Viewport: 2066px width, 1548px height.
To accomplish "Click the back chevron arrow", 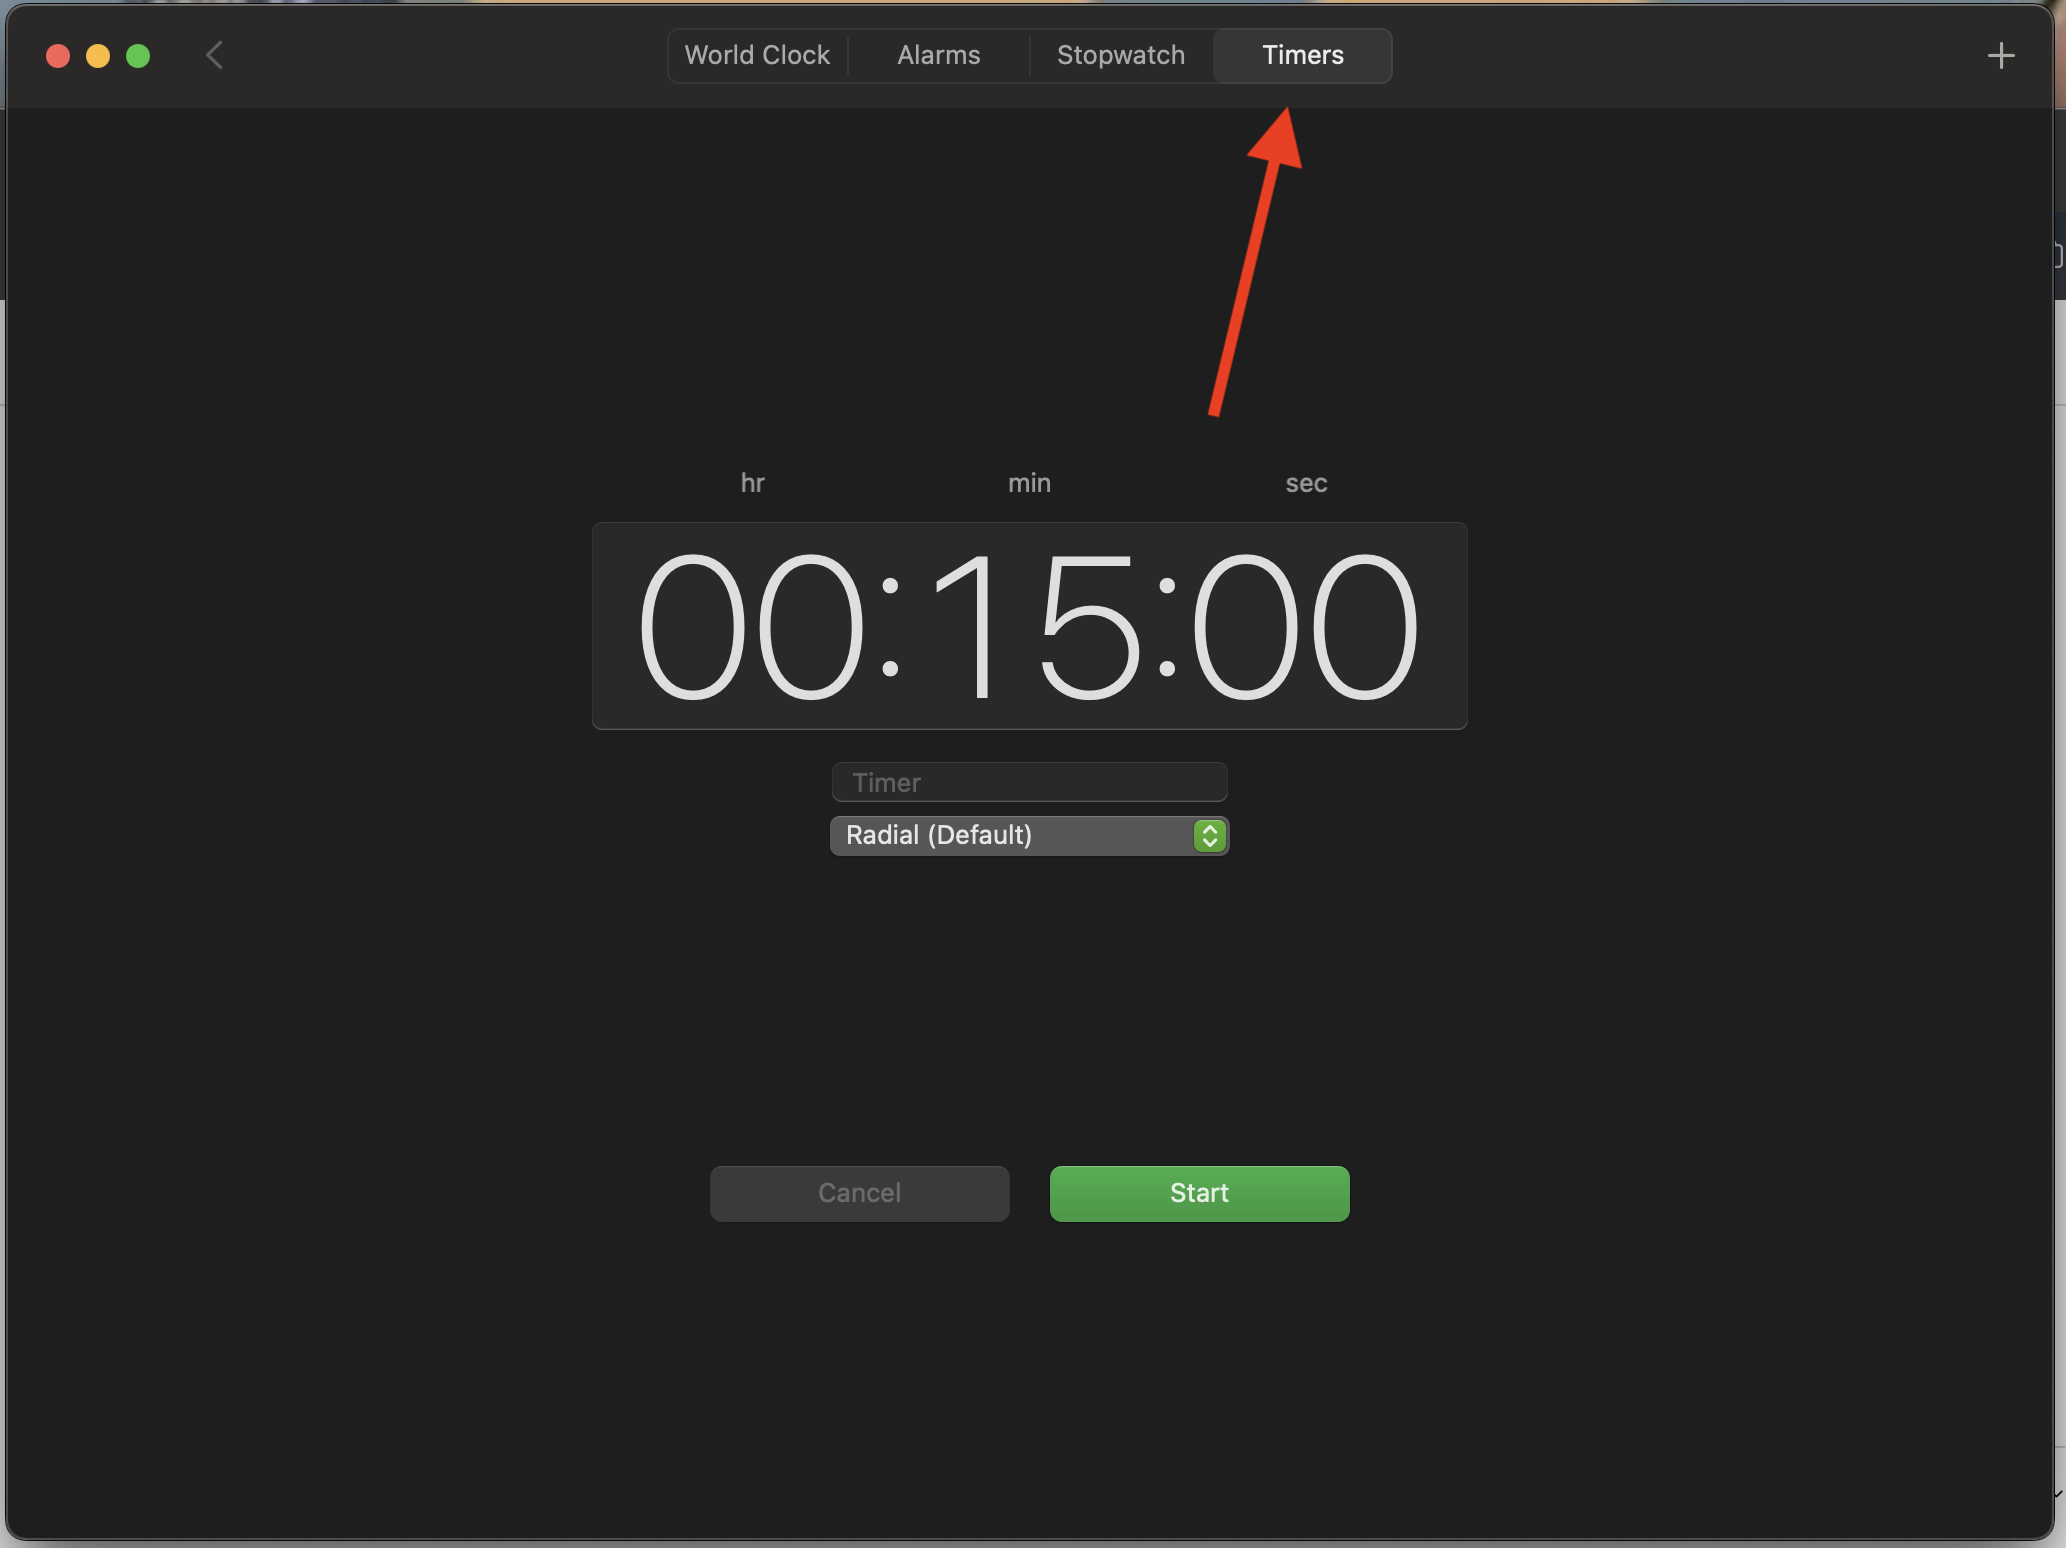I will click(214, 55).
